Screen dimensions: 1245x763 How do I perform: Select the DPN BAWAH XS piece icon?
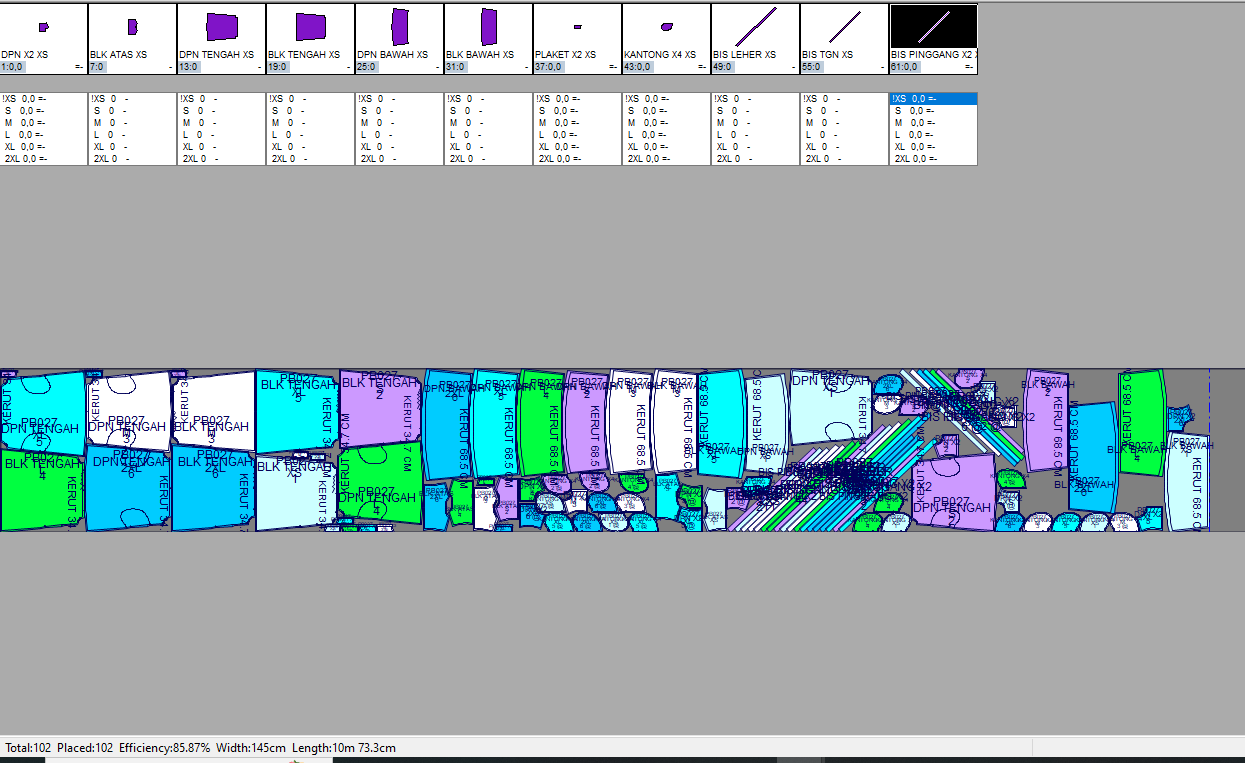400,27
